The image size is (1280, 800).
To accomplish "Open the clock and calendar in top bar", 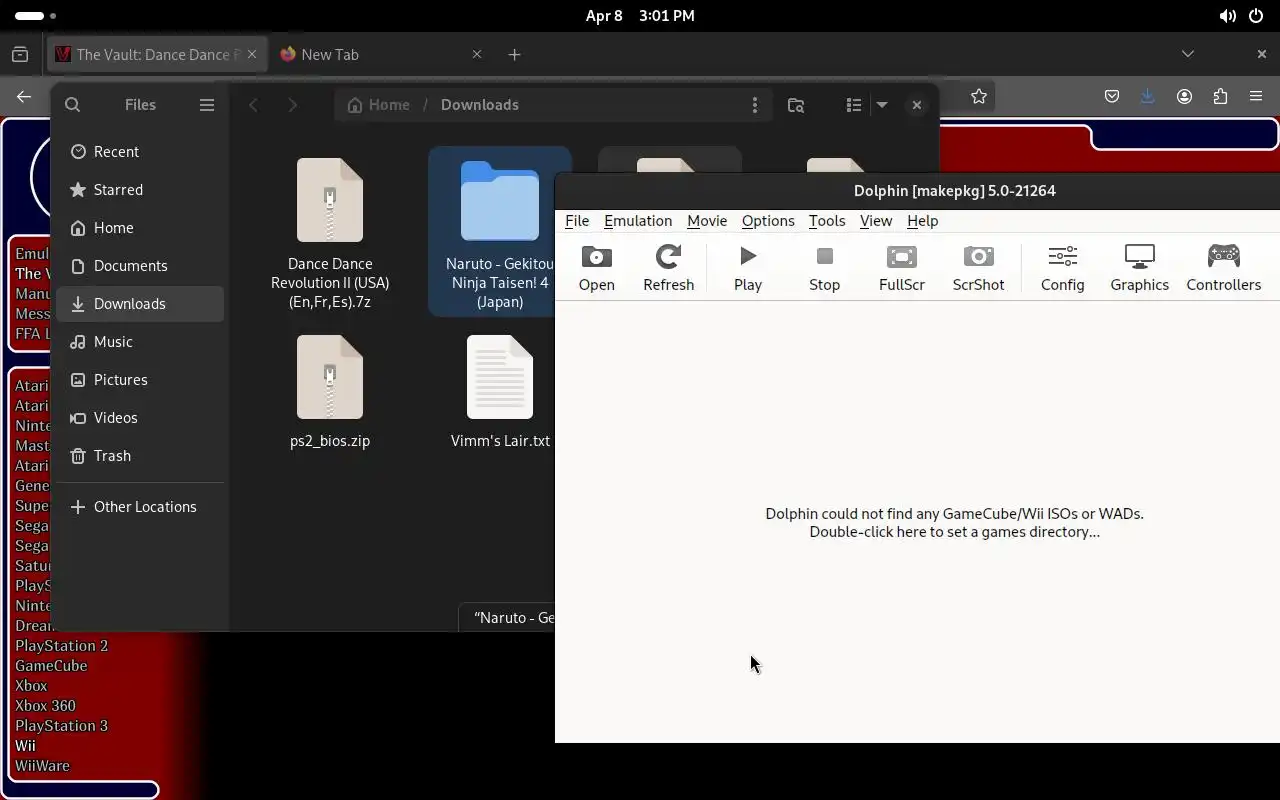I will tap(640, 16).
